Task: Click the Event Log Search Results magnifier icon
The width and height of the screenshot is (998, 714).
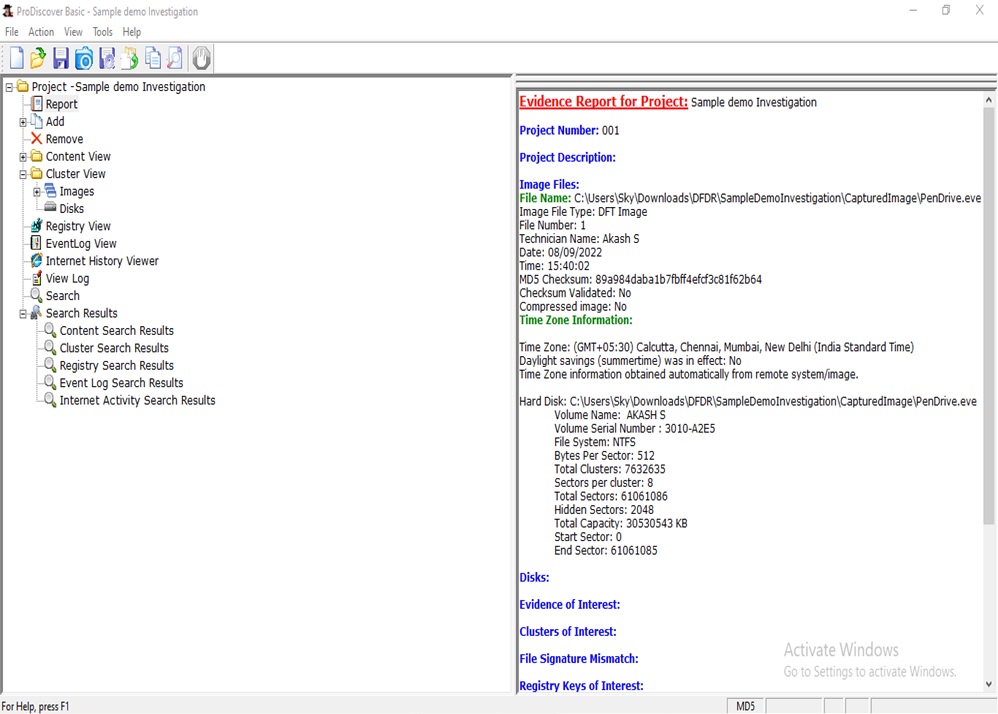Action: point(50,382)
